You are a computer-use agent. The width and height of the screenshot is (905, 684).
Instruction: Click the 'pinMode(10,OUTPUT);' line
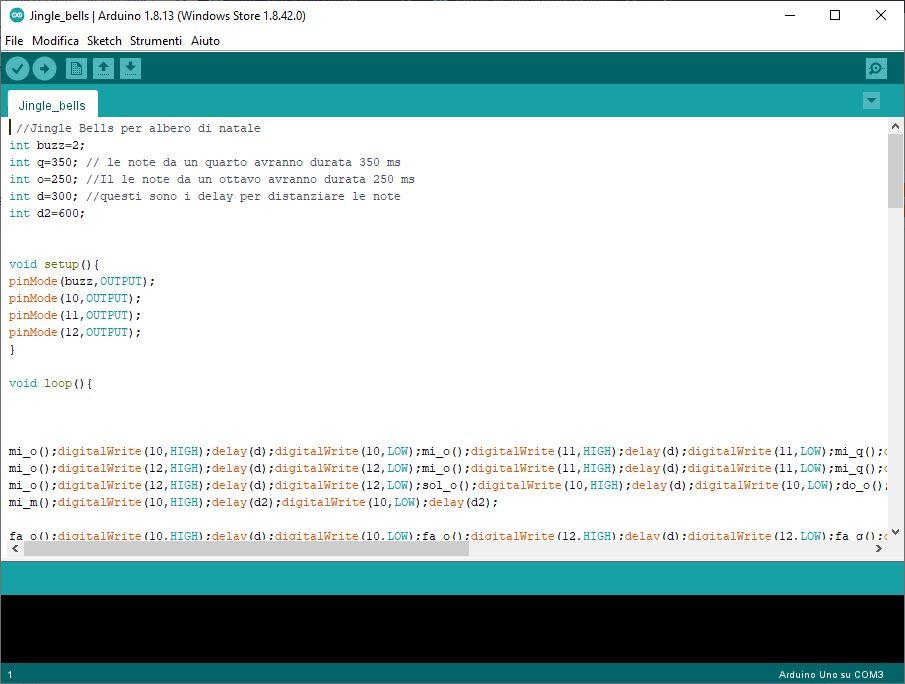[x=75, y=298]
